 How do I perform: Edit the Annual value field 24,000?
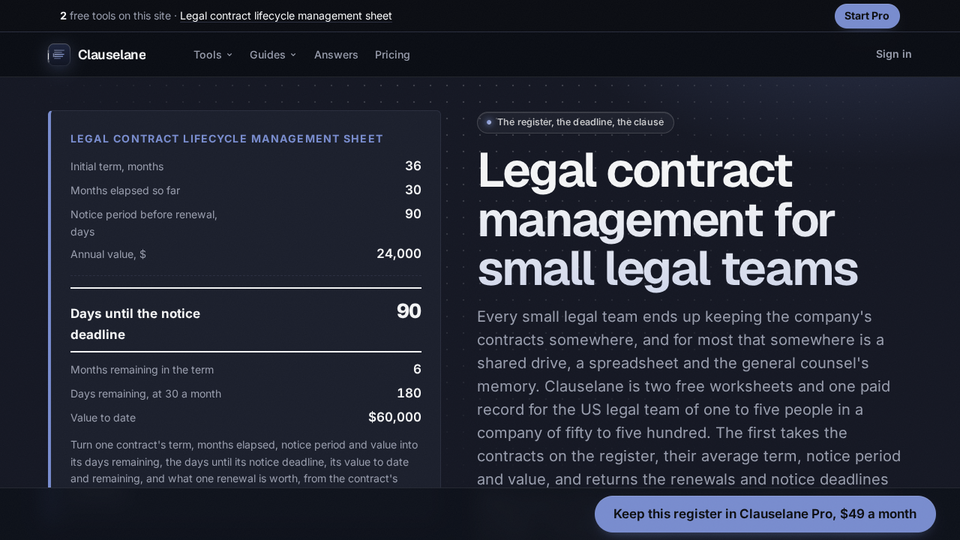point(399,253)
